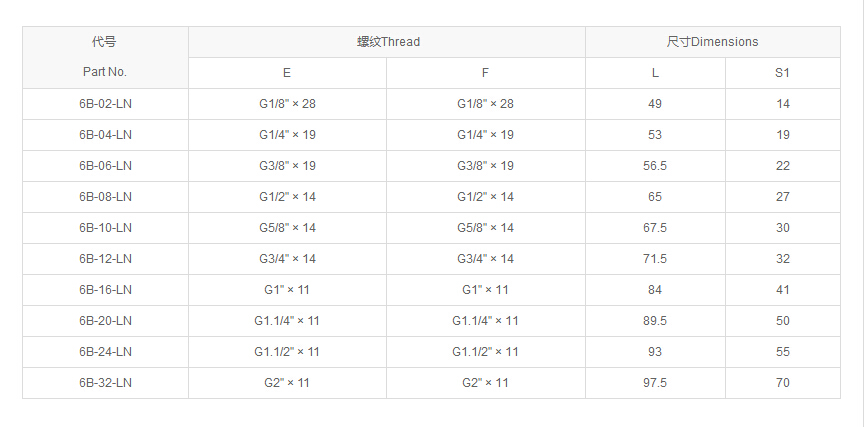865x427 pixels.
Task: Click part number 6B-12-LN
Action: (105, 259)
